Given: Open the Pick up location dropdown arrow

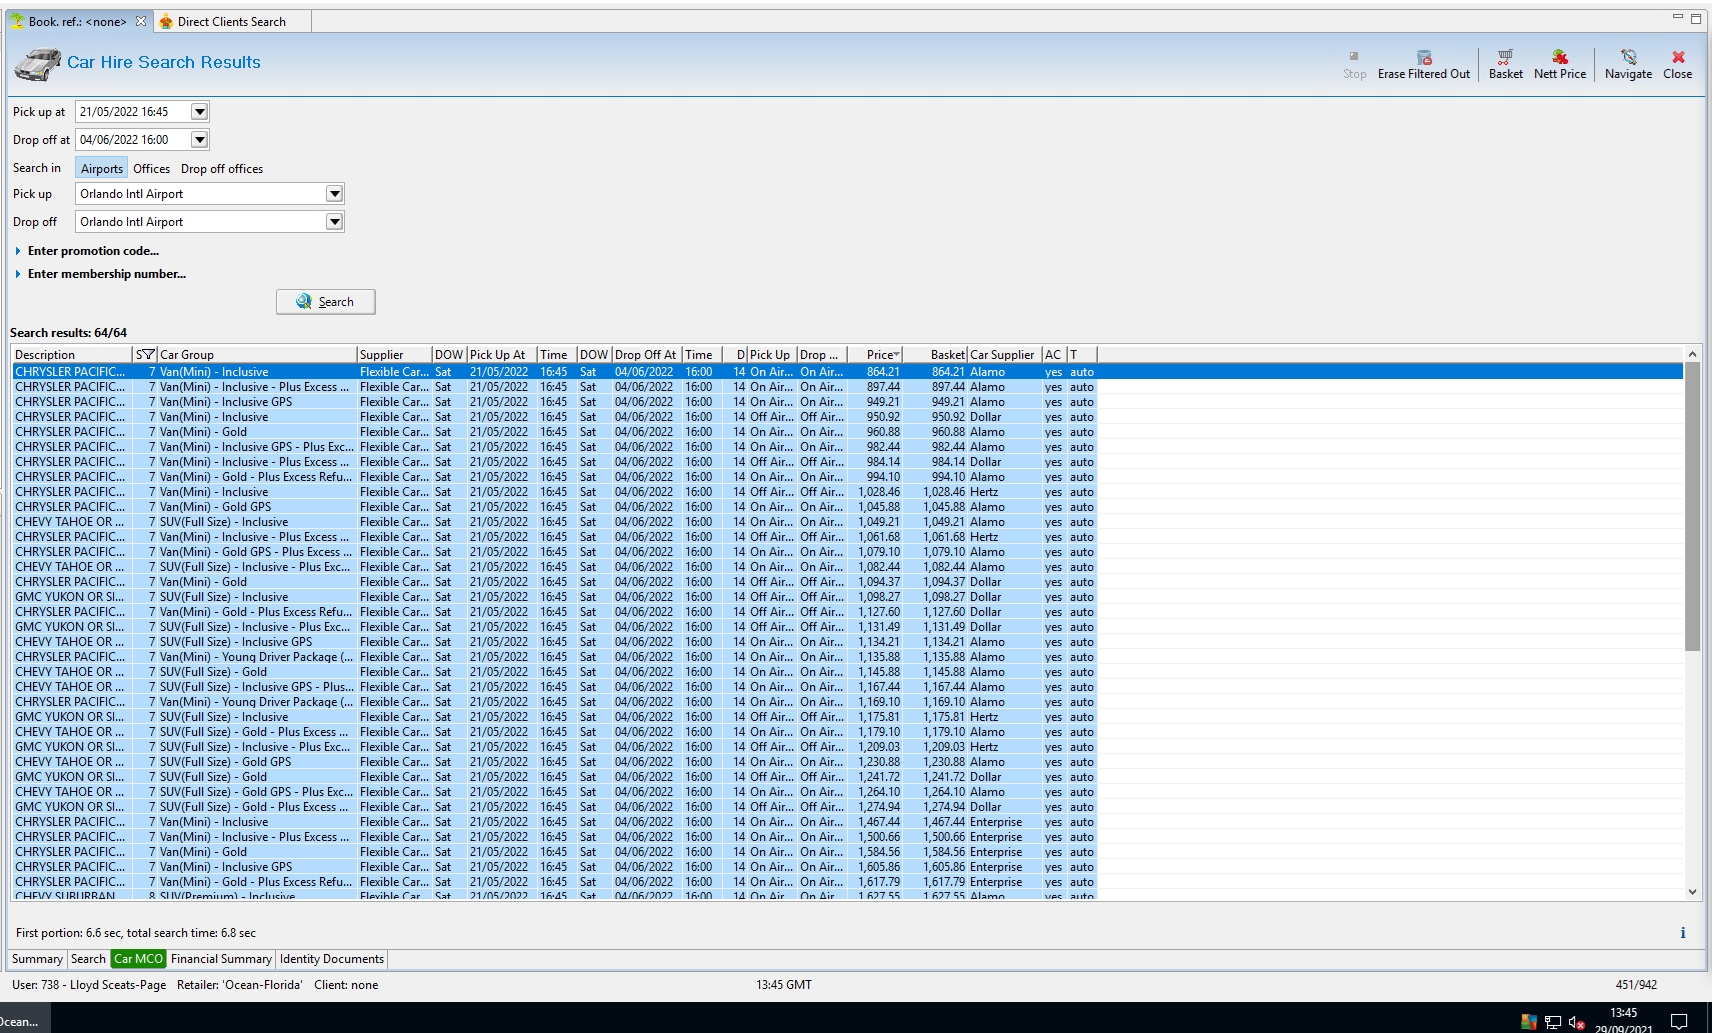Looking at the screenshot, I should pyautogui.click(x=335, y=194).
